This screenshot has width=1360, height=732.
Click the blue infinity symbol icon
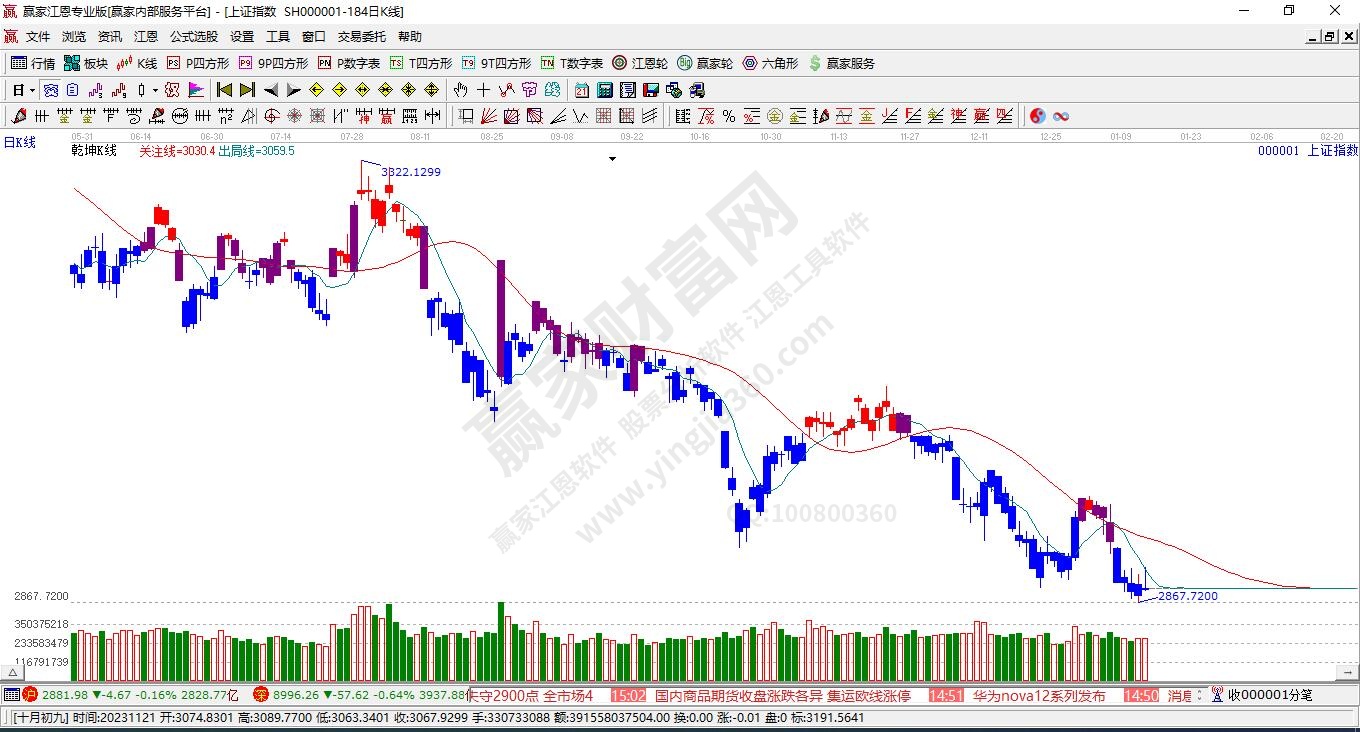click(1061, 116)
